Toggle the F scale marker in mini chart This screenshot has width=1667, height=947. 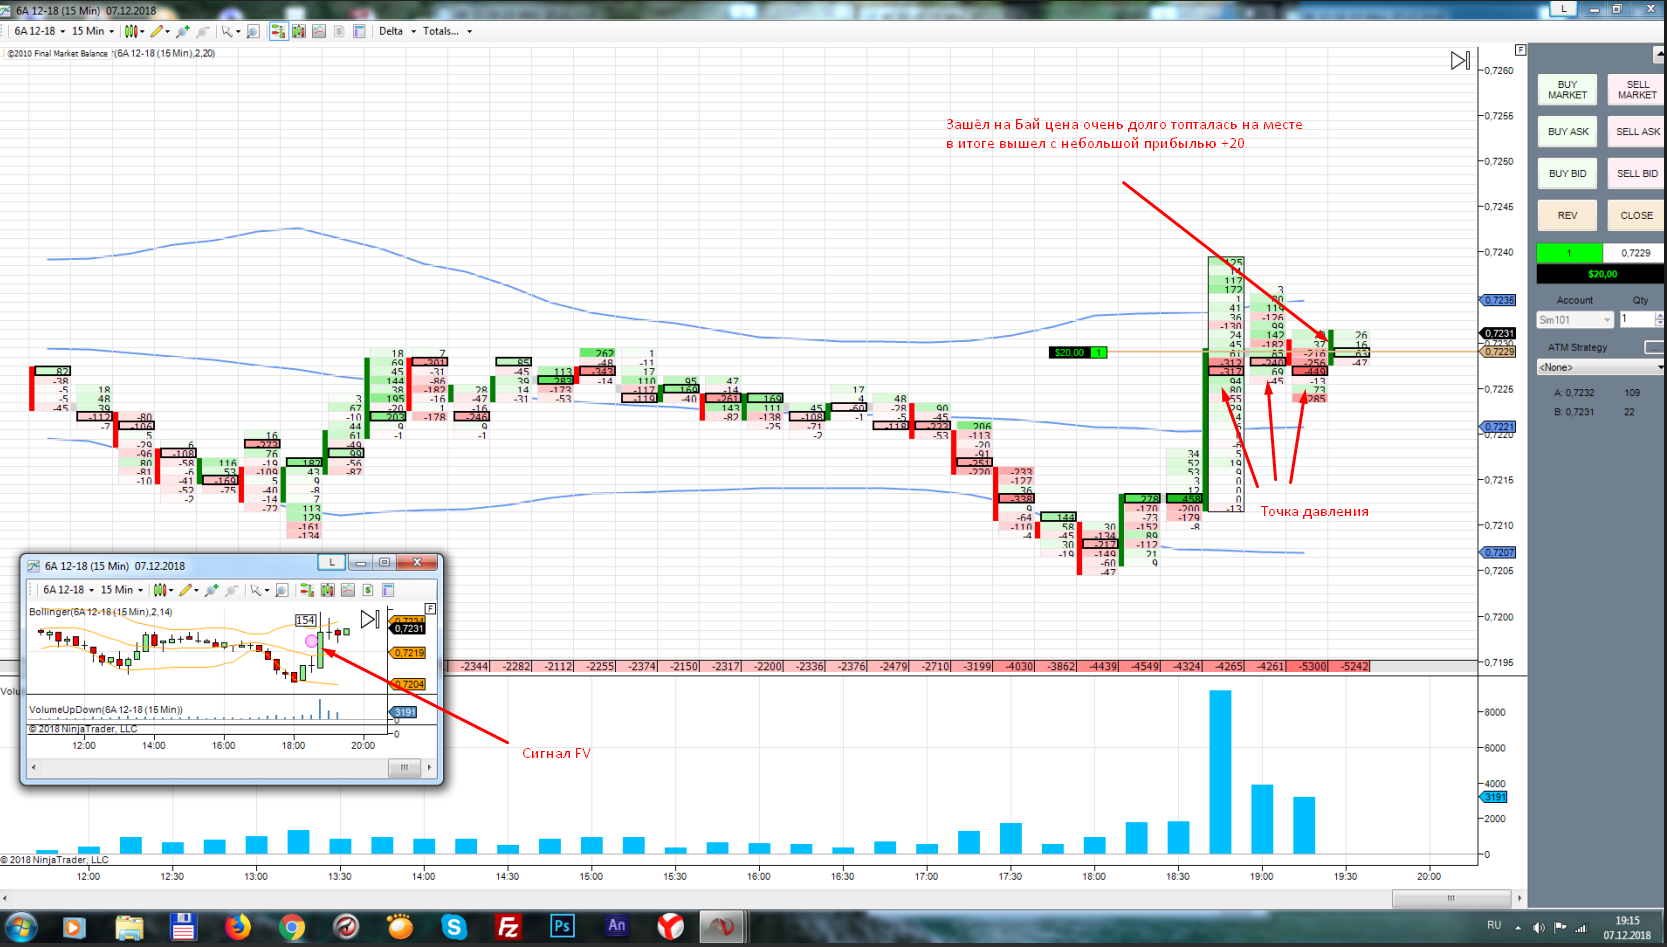coord(430,608)
